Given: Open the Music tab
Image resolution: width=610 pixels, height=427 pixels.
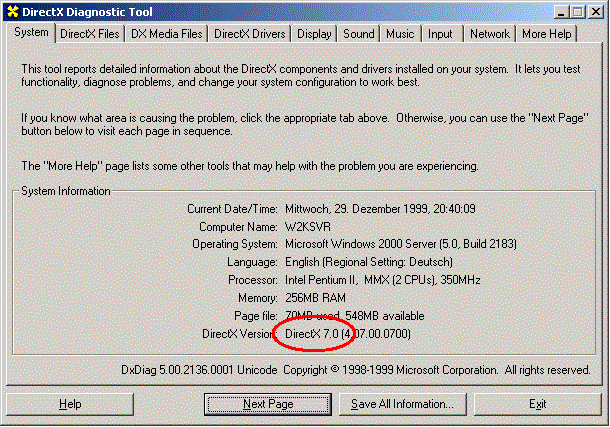Looking at the screenshot, I should tap(400, 34).
